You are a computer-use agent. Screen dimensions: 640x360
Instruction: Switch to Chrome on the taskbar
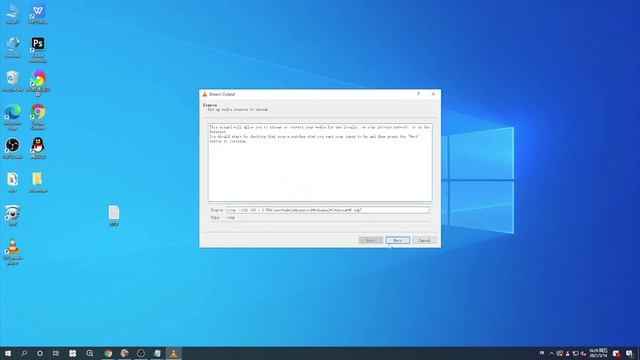point(108,353)
